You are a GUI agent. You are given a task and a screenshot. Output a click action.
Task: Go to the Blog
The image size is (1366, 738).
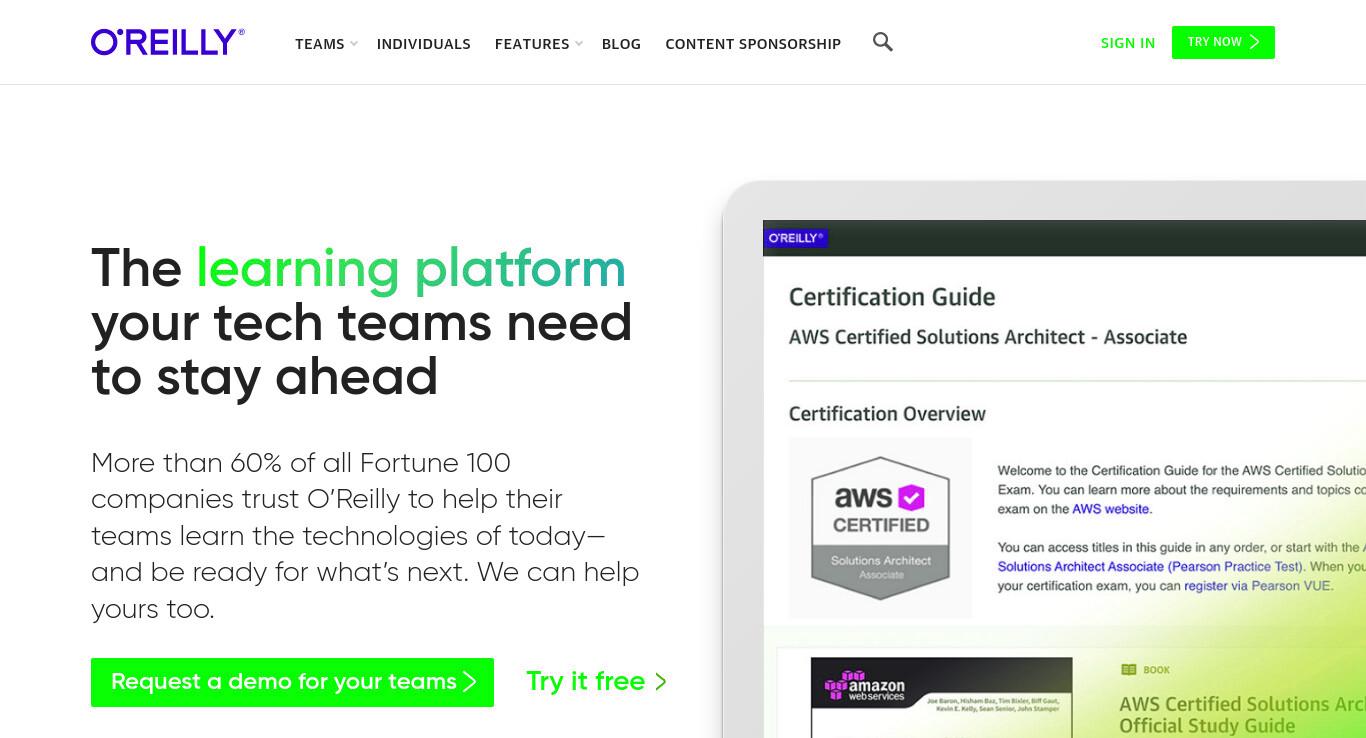tap(621, 44)
